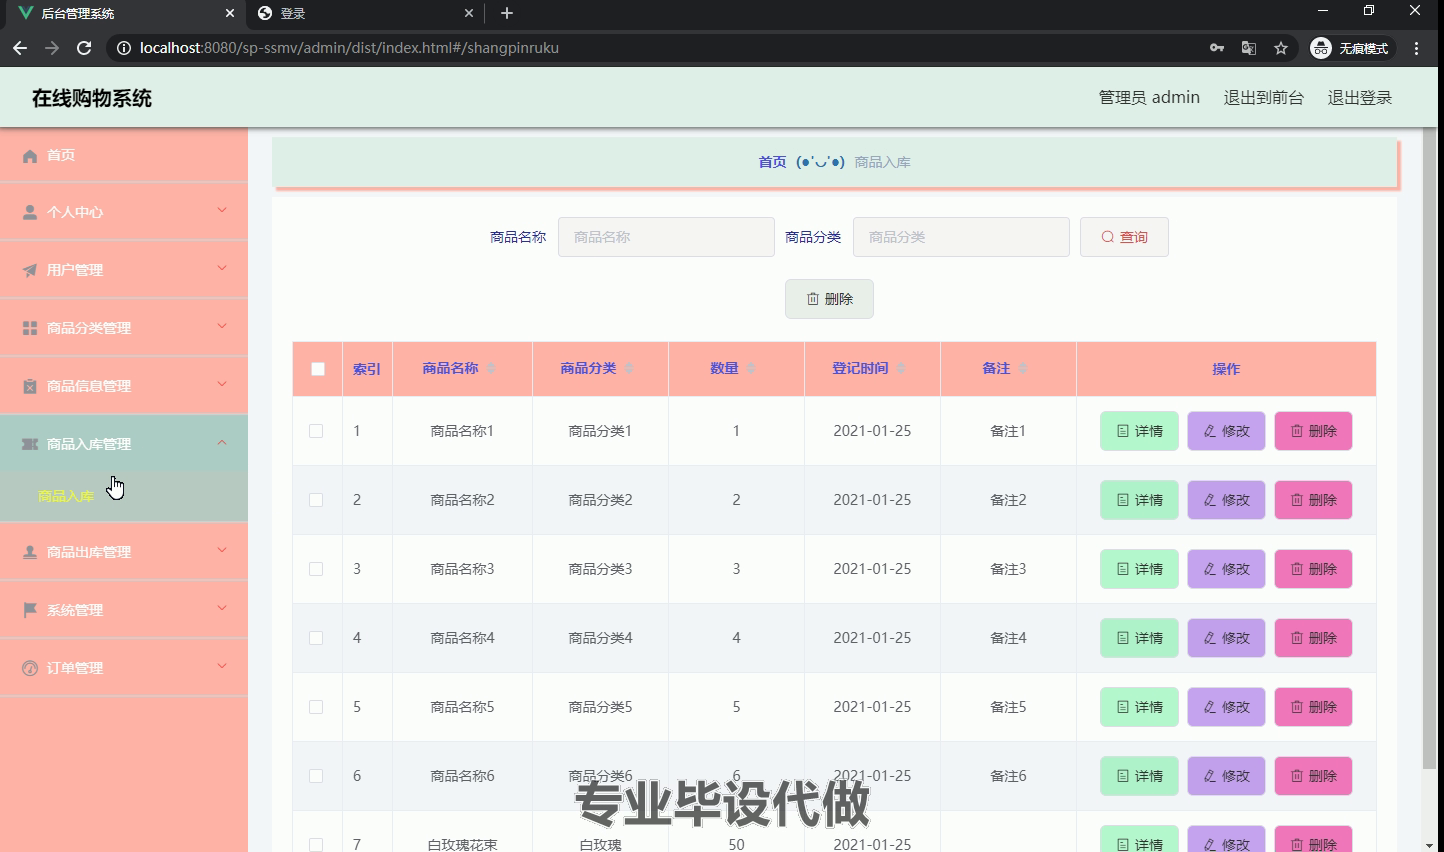1444x852 pixels.
Task: Click 首页 in the breadcrumb
Action: (x=772, y=162)
